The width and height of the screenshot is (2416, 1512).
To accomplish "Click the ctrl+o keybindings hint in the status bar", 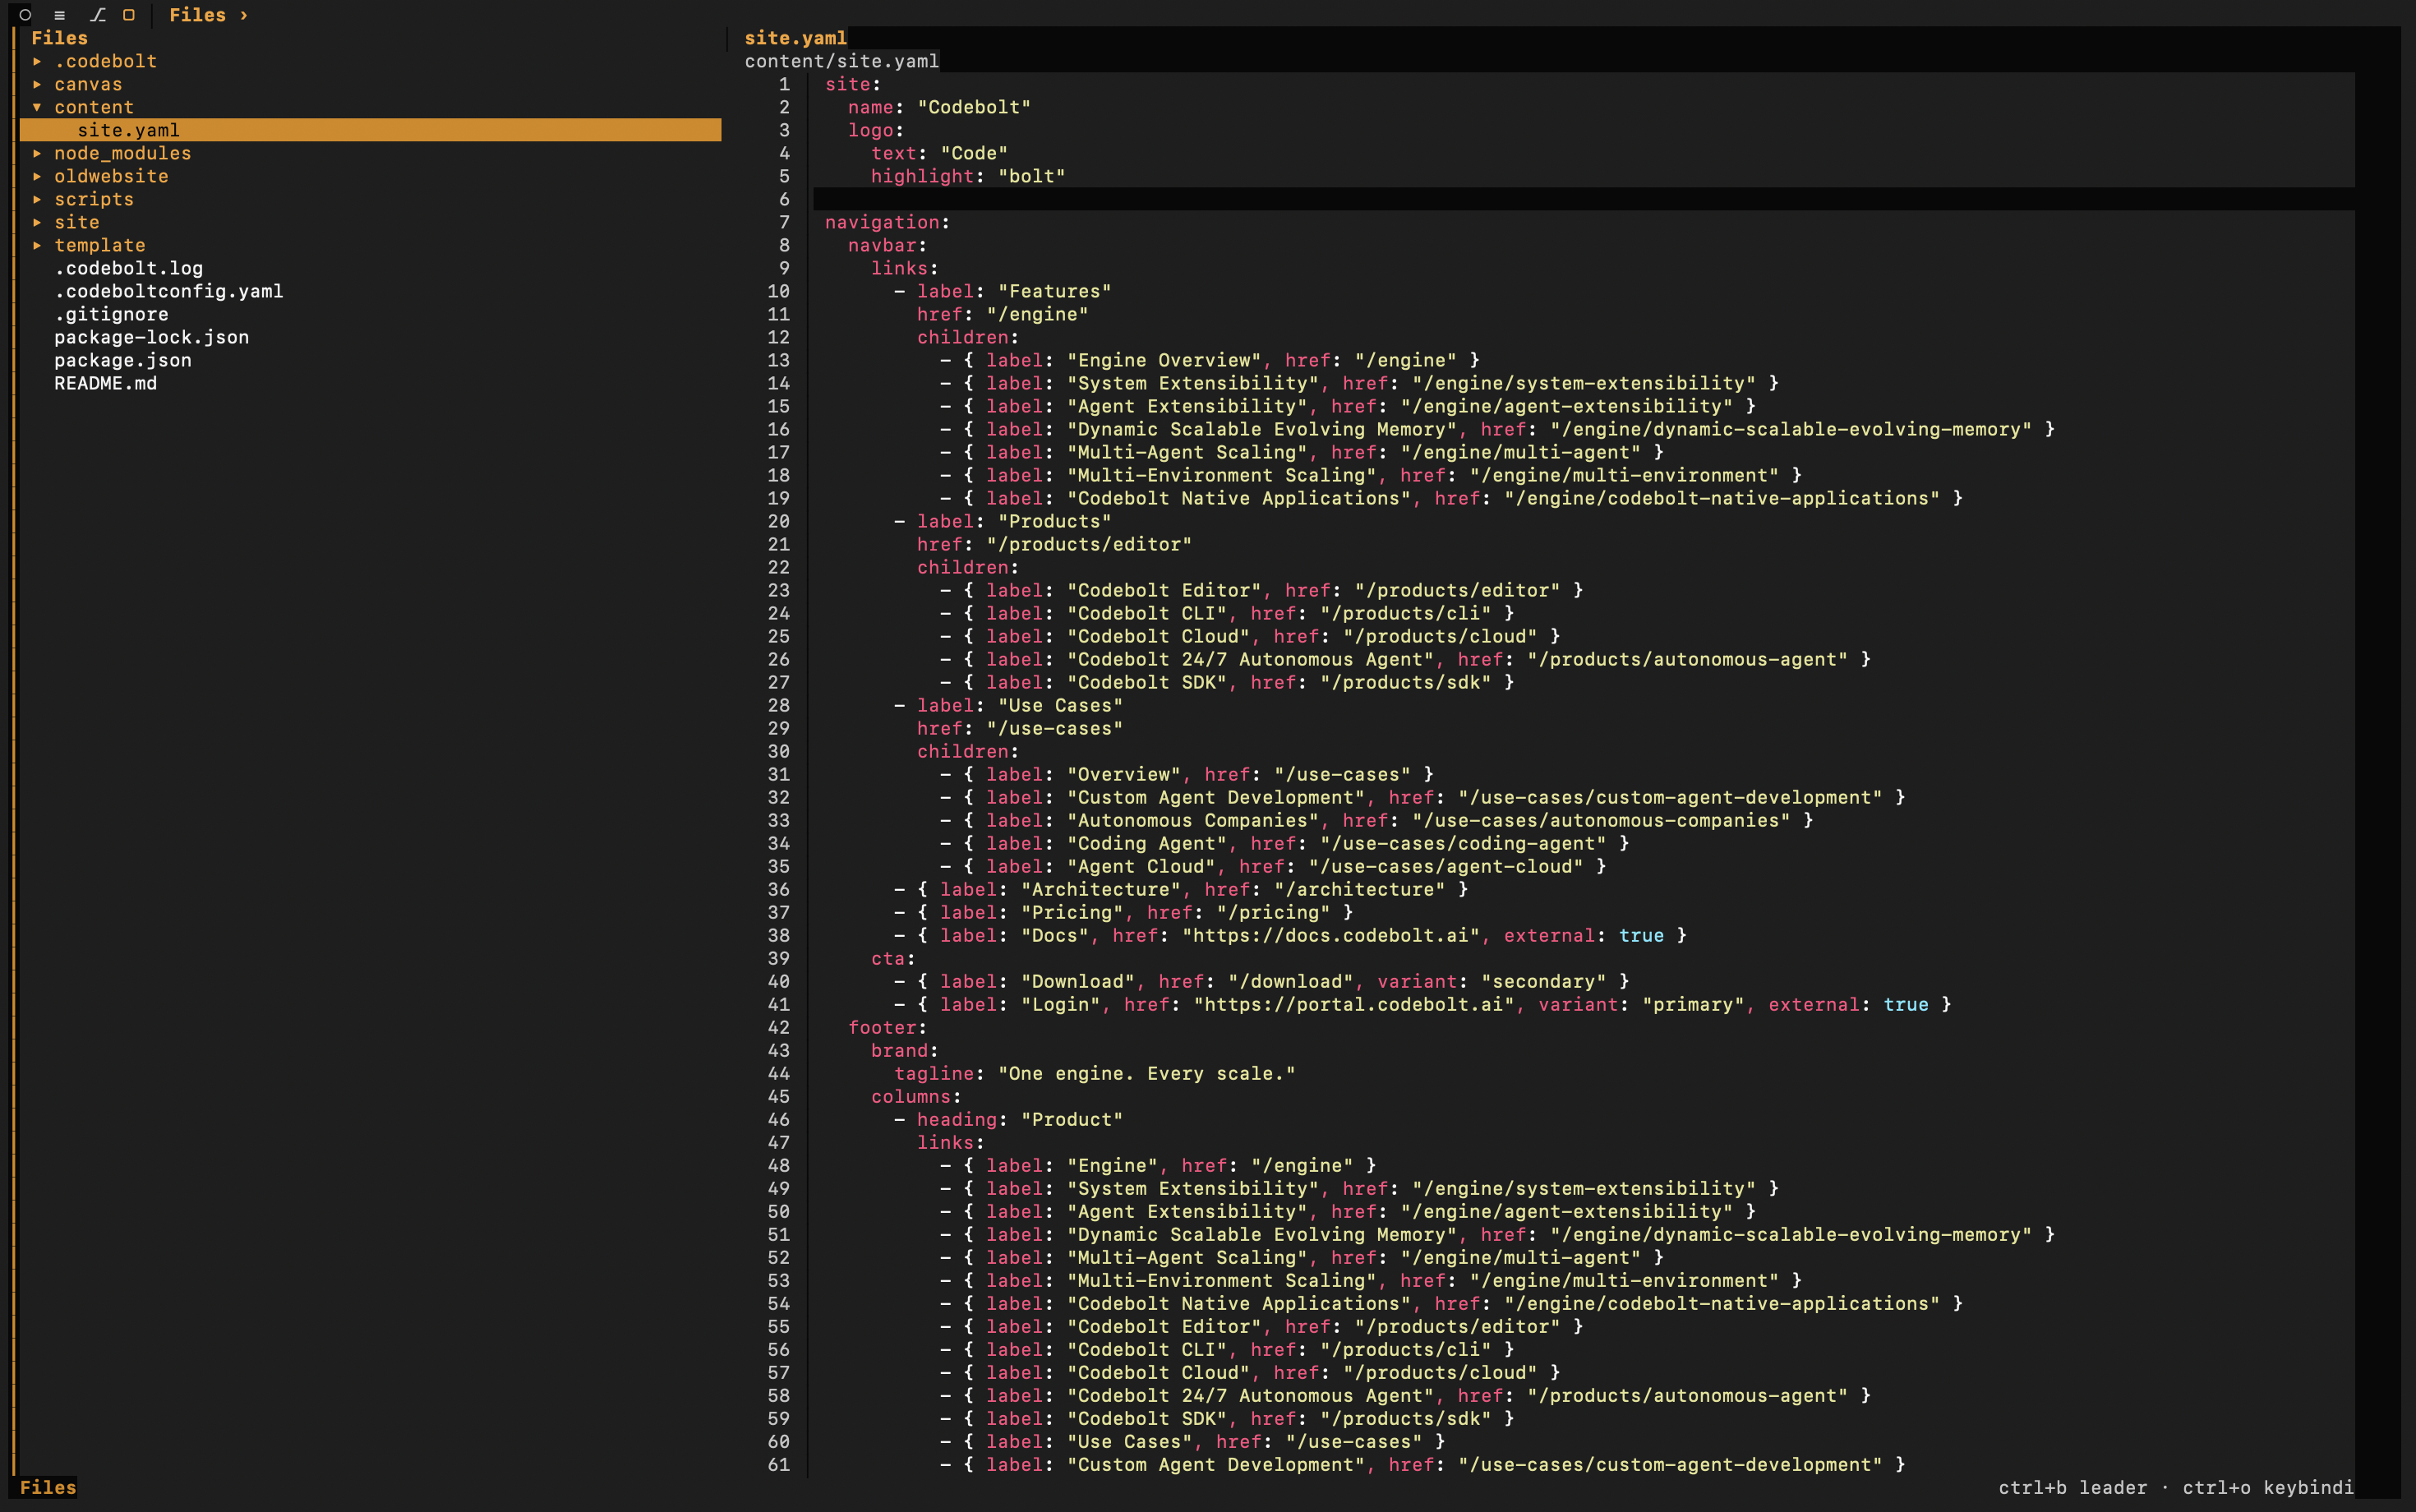I will click(2267, 1487).
